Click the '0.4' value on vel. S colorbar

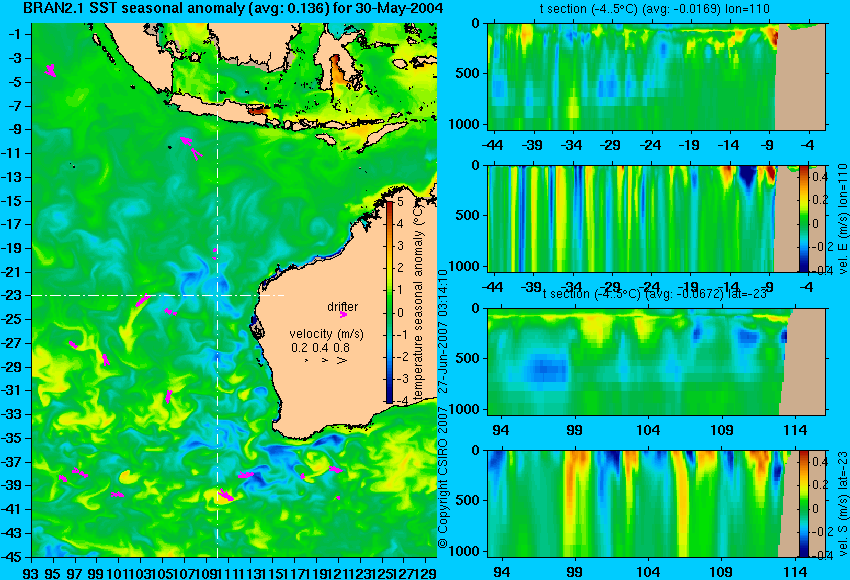(x=820, y=462)
